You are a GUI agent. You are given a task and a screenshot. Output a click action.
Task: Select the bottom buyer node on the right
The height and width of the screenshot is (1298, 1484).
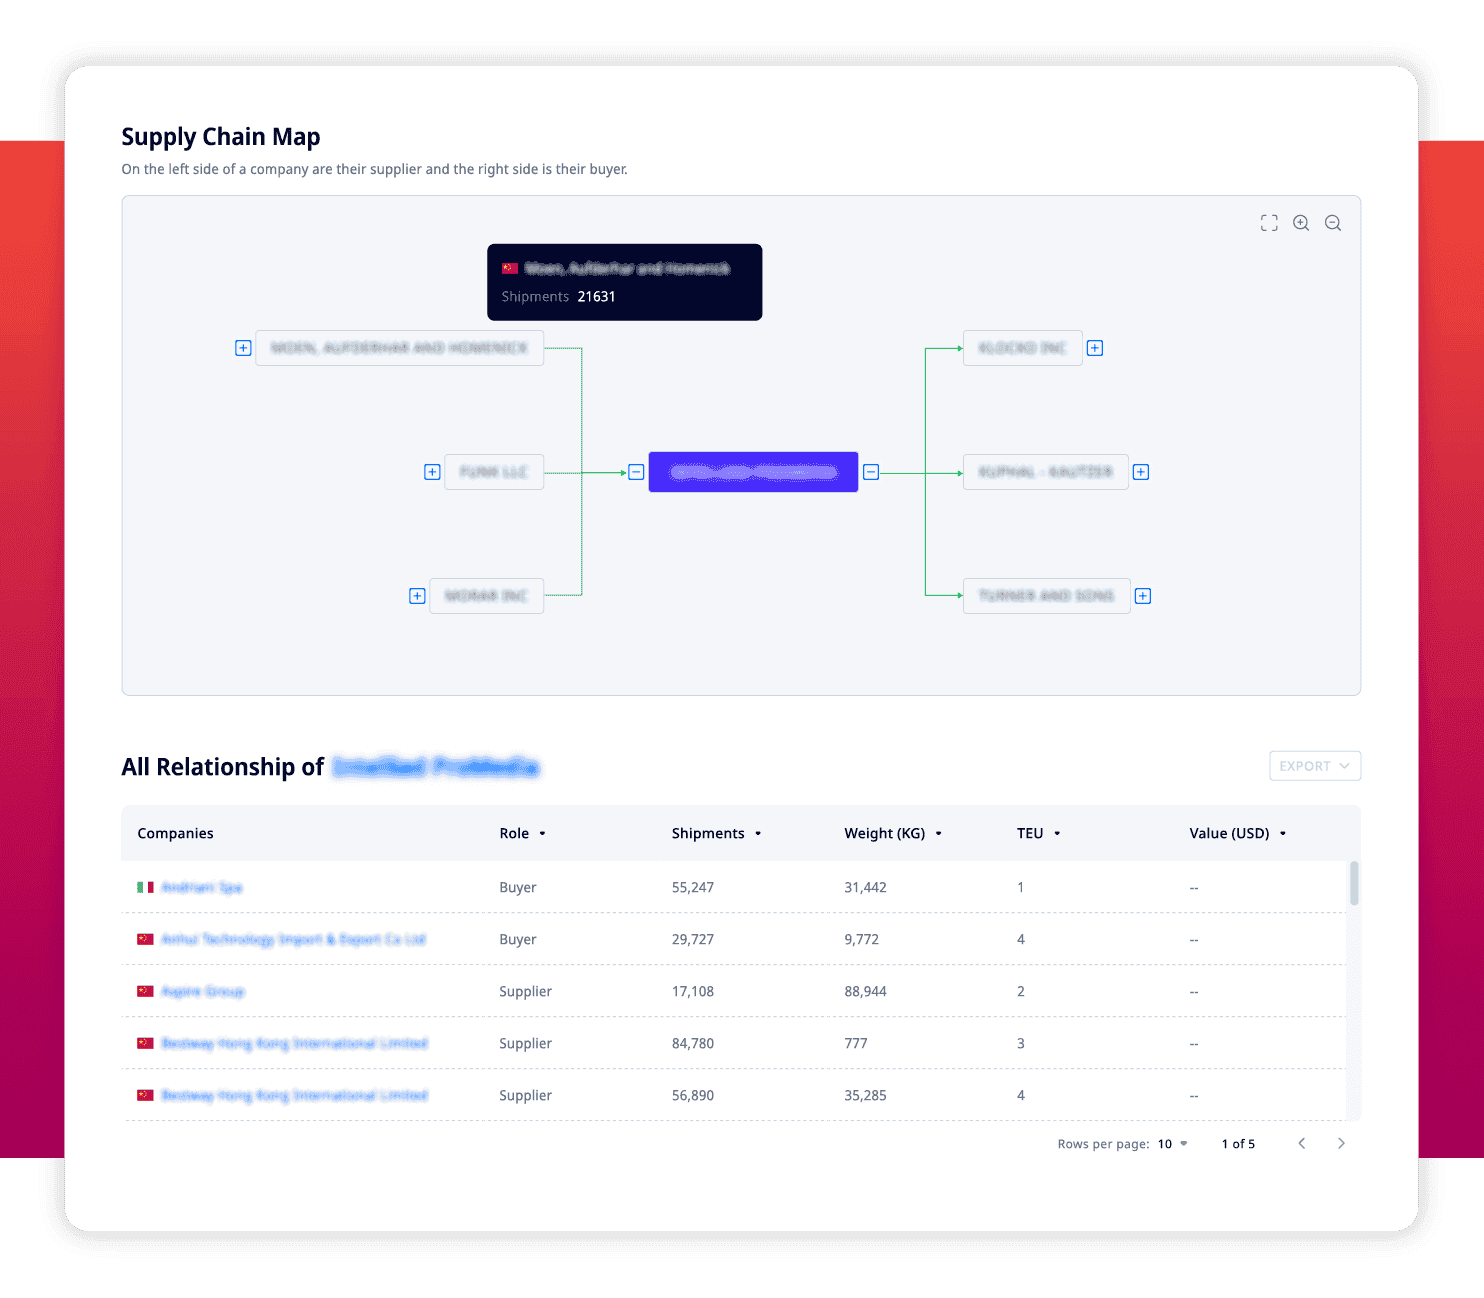1046,596
